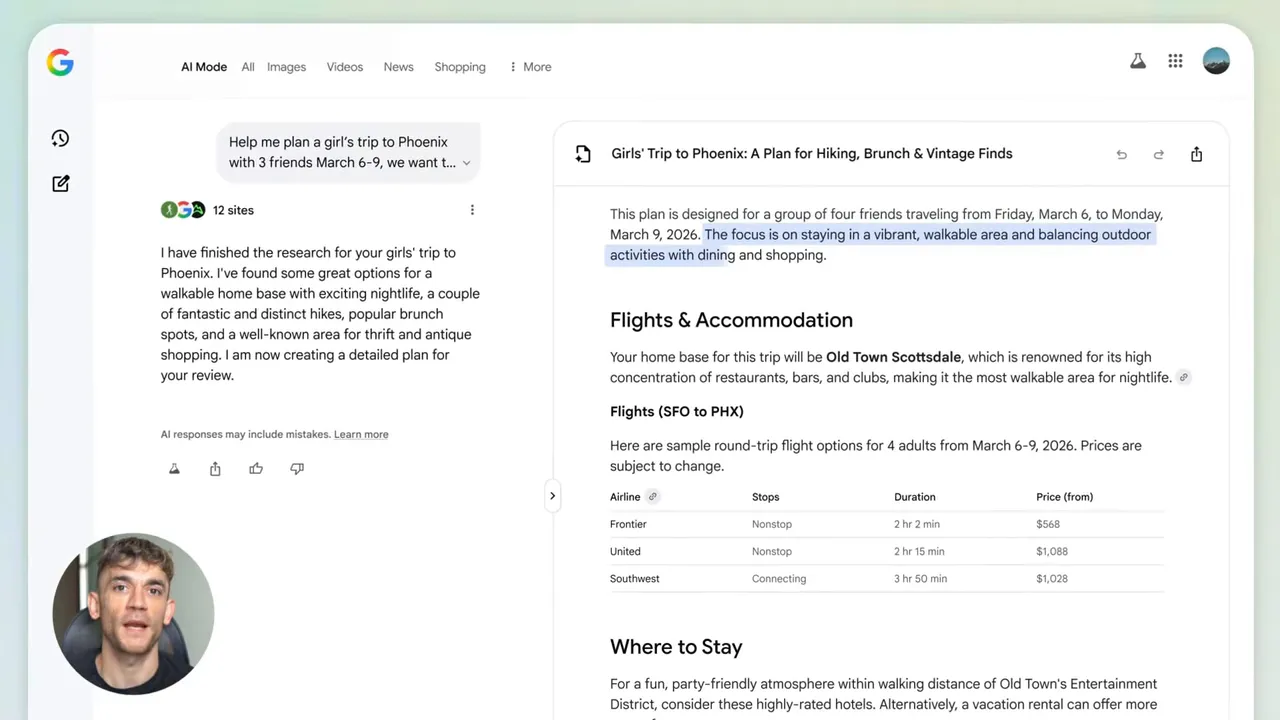This screenshot has width=1280, height=720.
Task: Open the More search options menu
Action: [530, 67]
